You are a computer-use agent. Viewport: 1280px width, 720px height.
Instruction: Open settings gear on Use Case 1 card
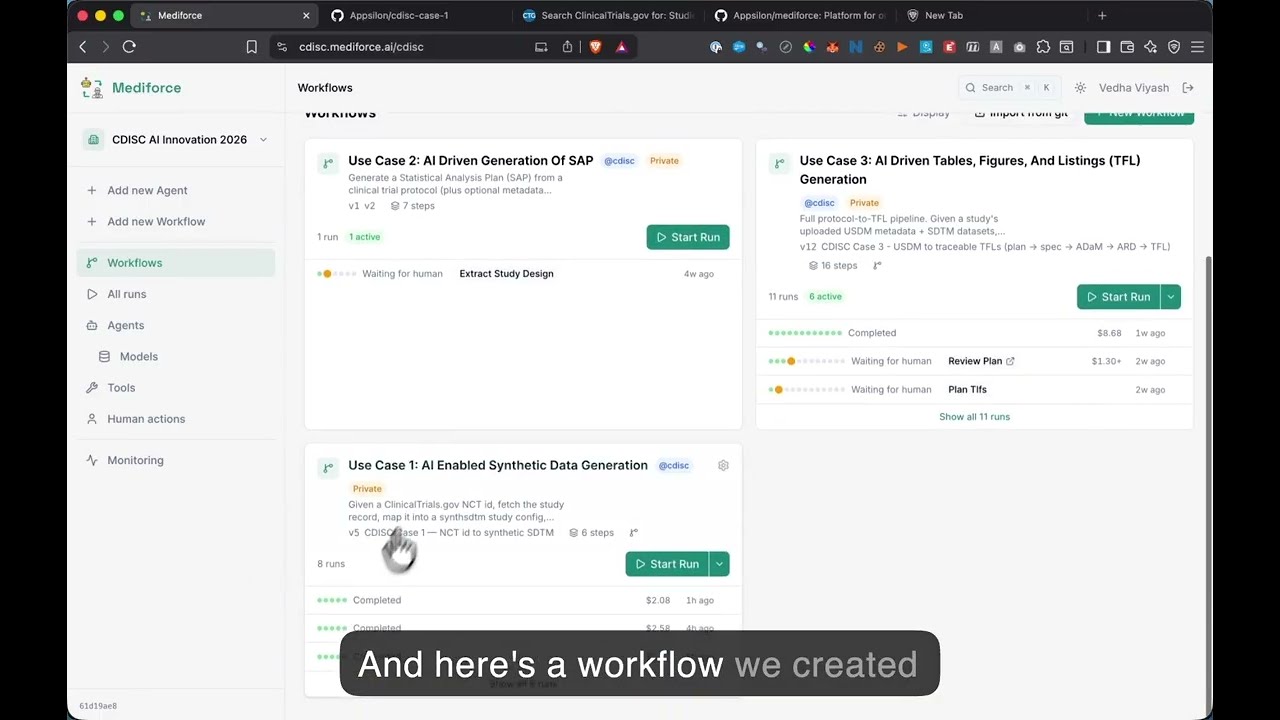[x=723, y=465]
